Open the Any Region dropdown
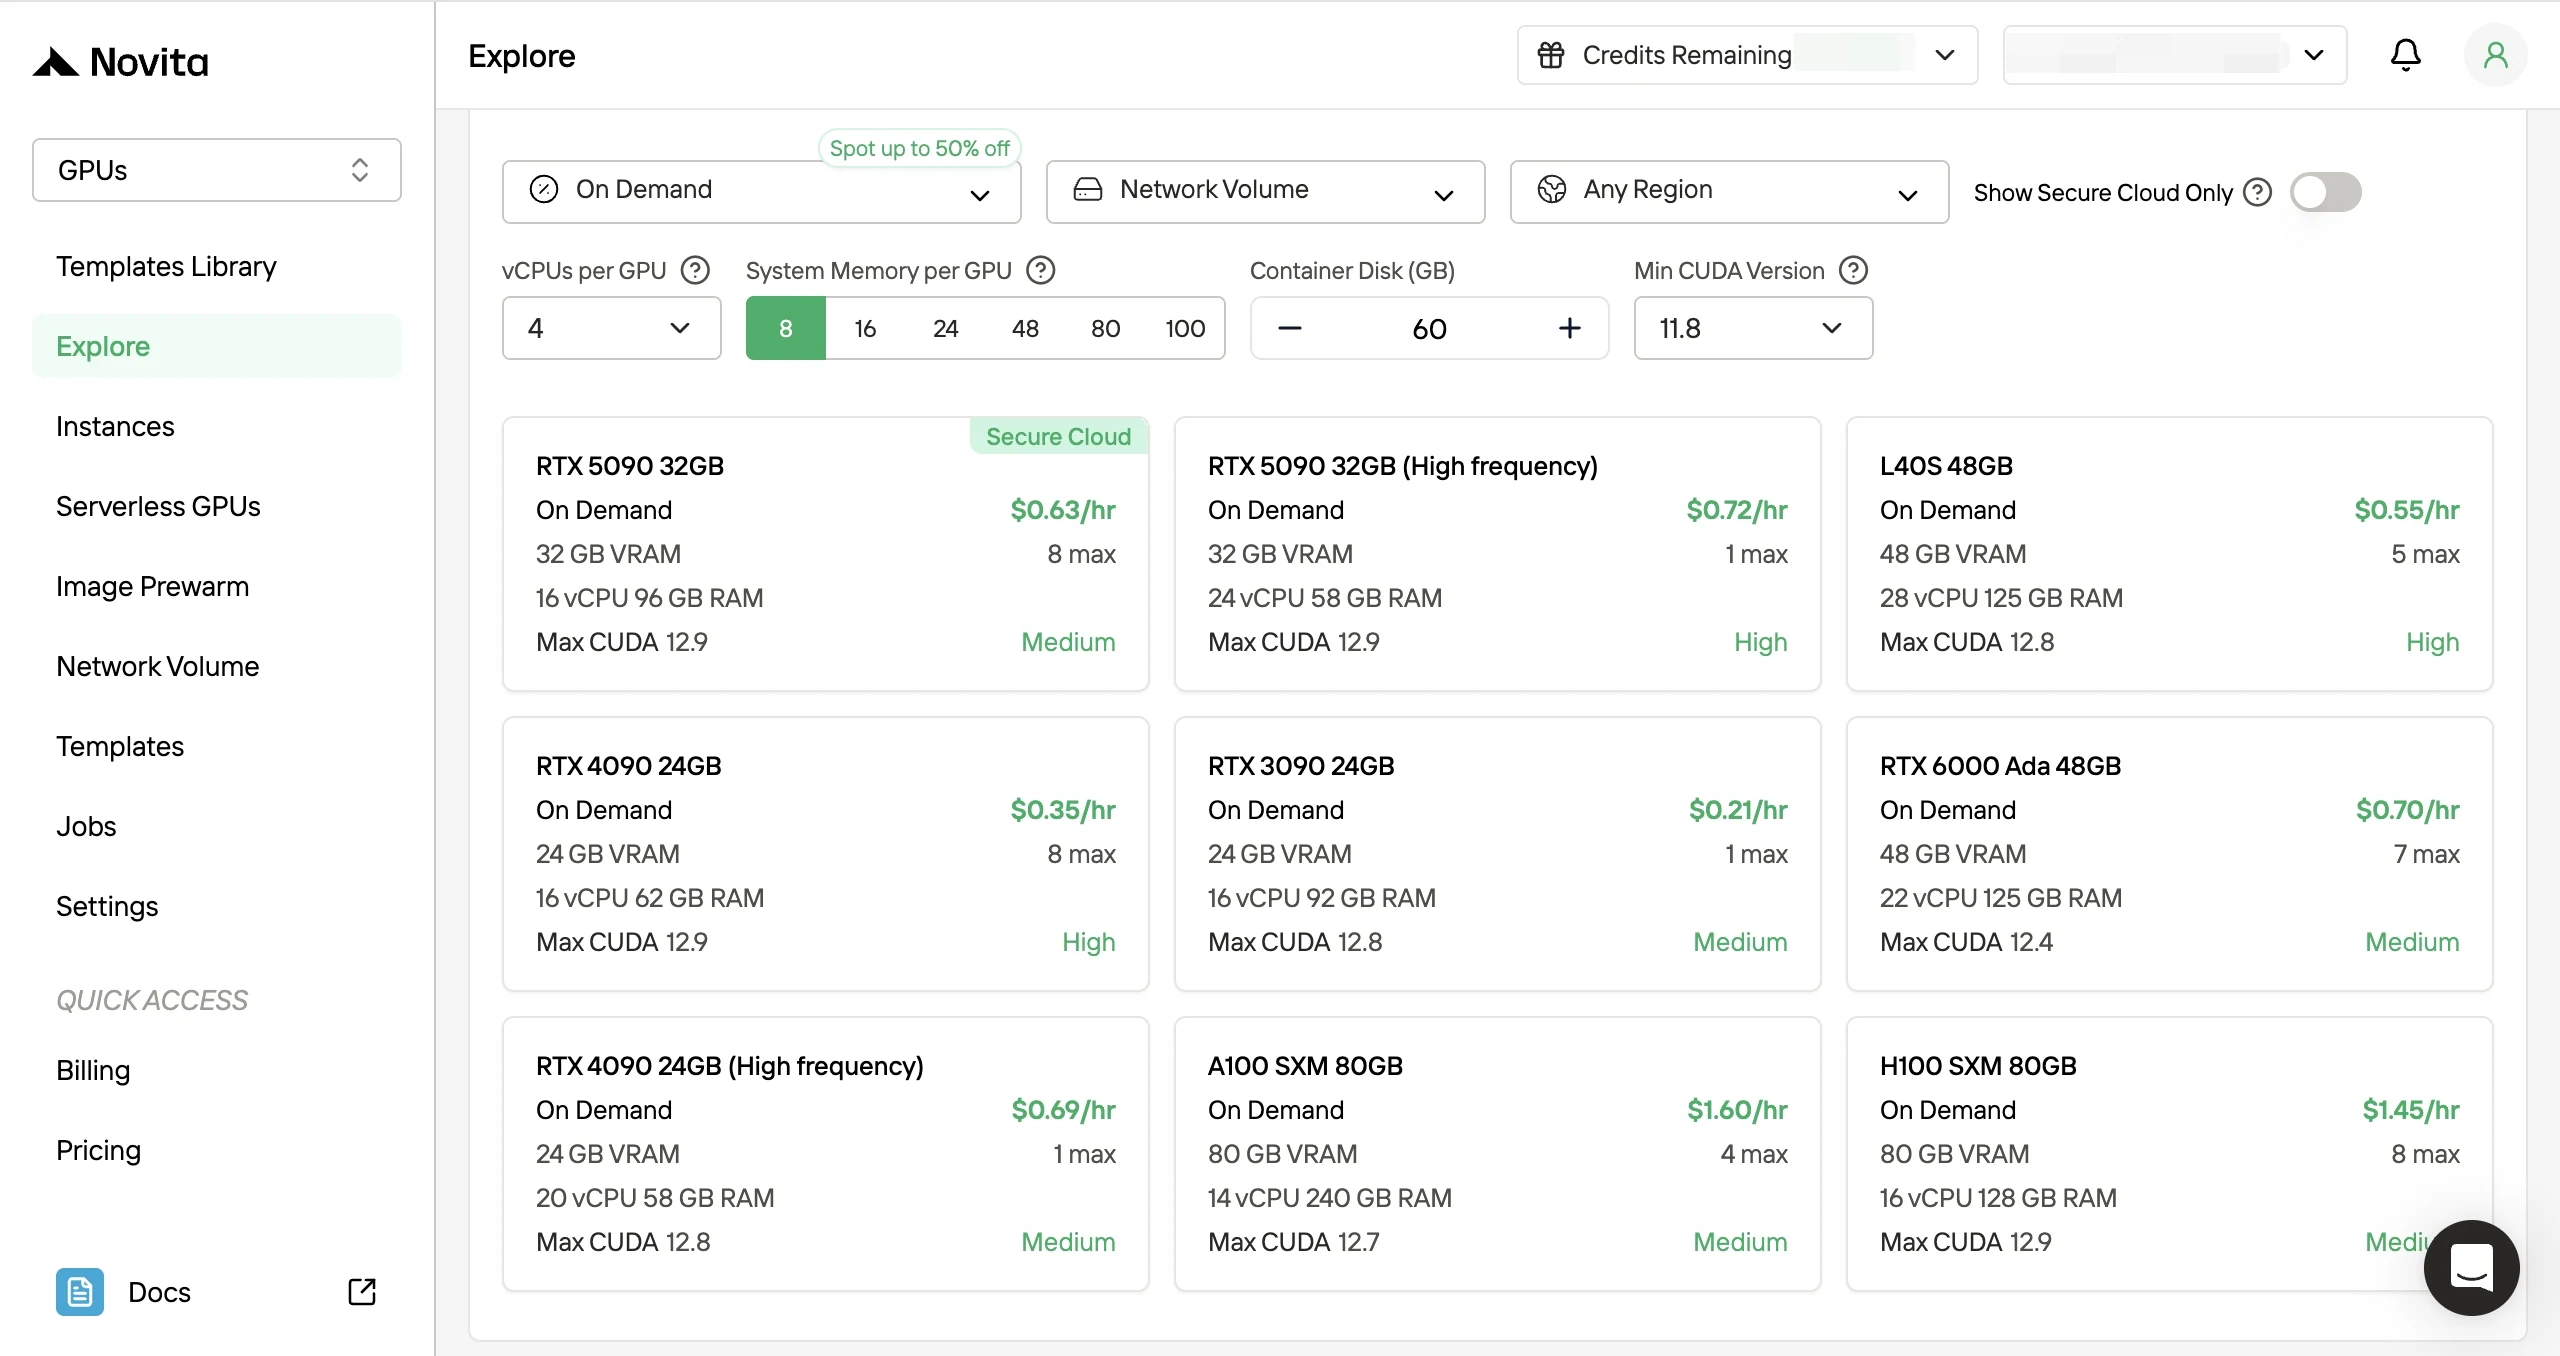The height and width of the screenshot is (1356, 2560). click(1729, 191)
